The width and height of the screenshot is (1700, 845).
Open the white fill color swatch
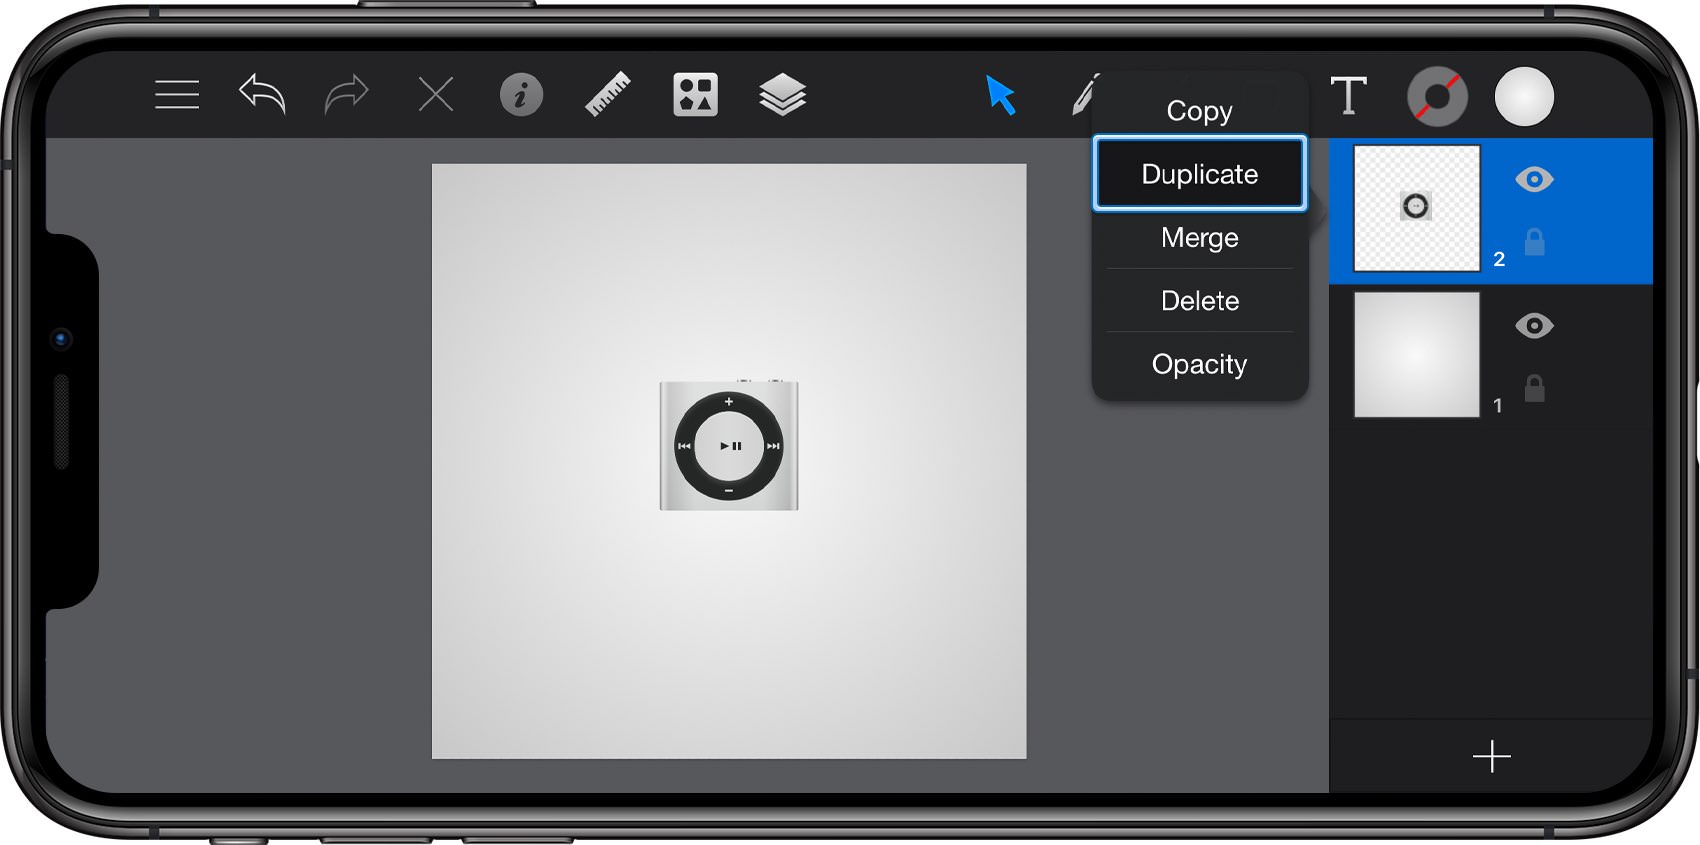pos(1524,97)
